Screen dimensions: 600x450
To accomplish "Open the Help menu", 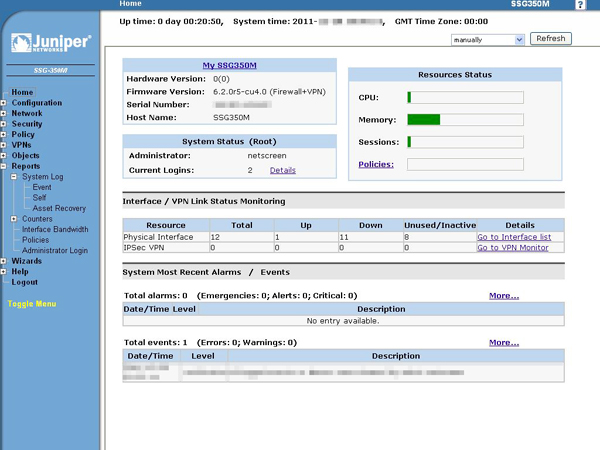I will 20,272.
